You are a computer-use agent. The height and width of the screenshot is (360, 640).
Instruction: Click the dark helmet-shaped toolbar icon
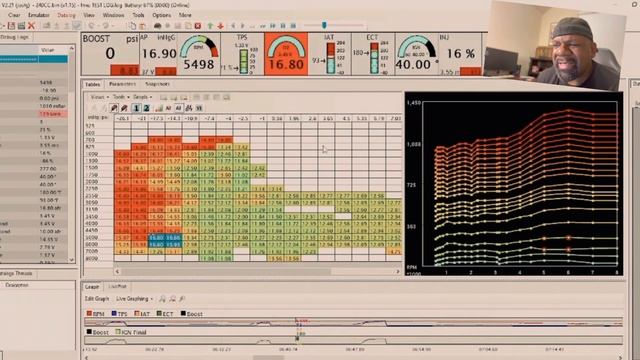[x=158, y=26]
